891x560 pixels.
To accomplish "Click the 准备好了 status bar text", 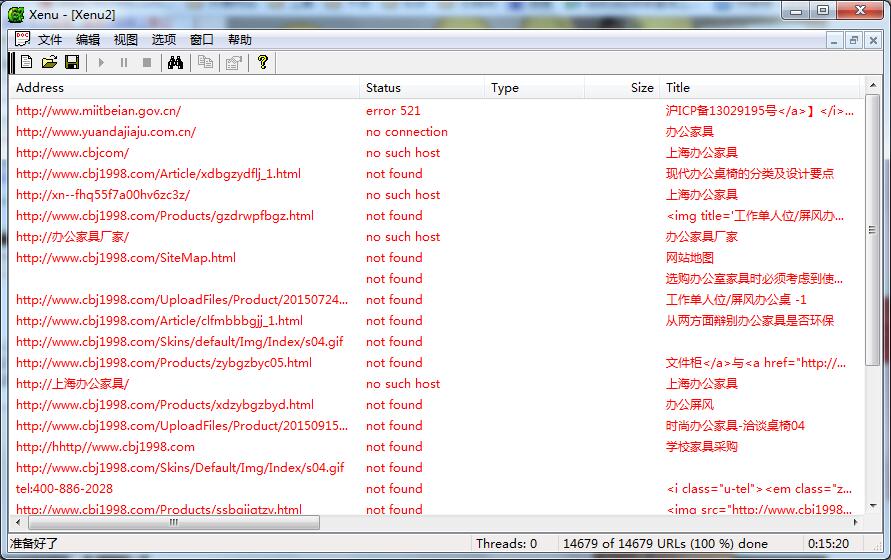I will click(x=34, y=544).
